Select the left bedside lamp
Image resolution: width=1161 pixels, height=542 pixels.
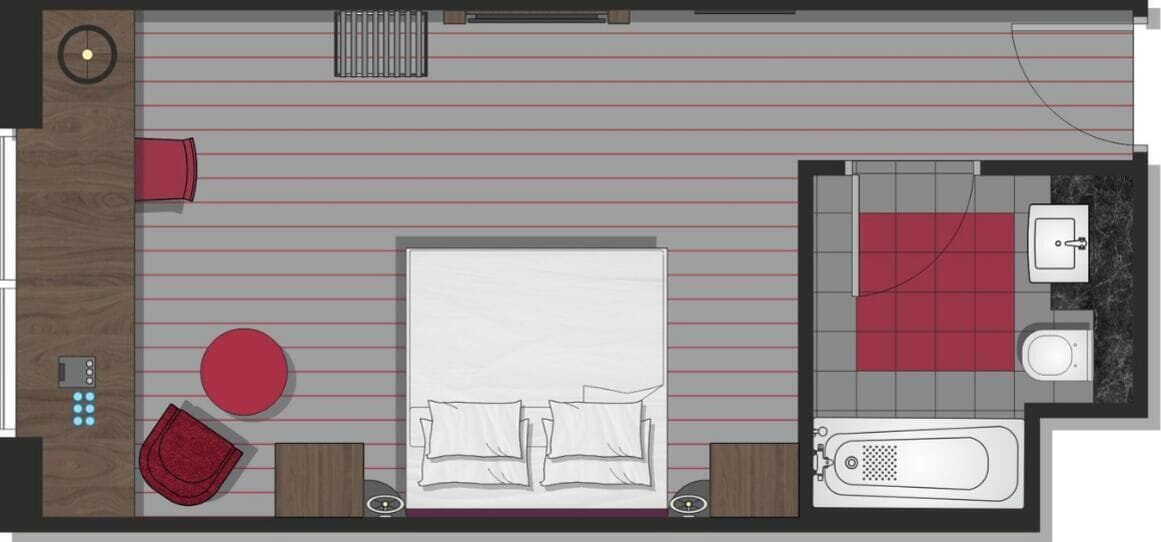[387, 504]
